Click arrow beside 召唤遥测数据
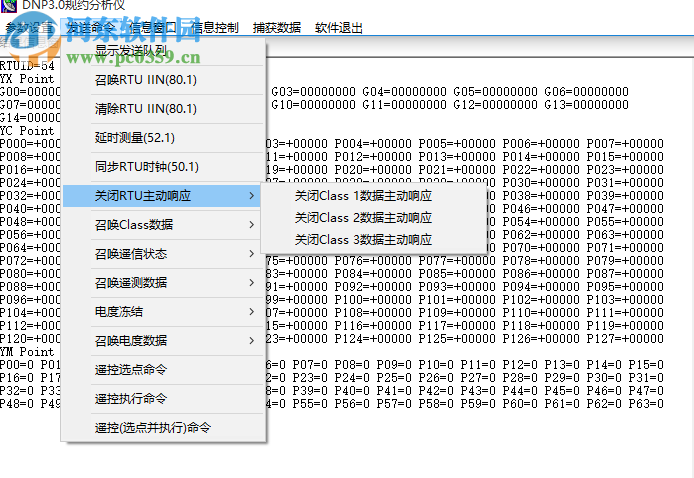 coord(251,282)
